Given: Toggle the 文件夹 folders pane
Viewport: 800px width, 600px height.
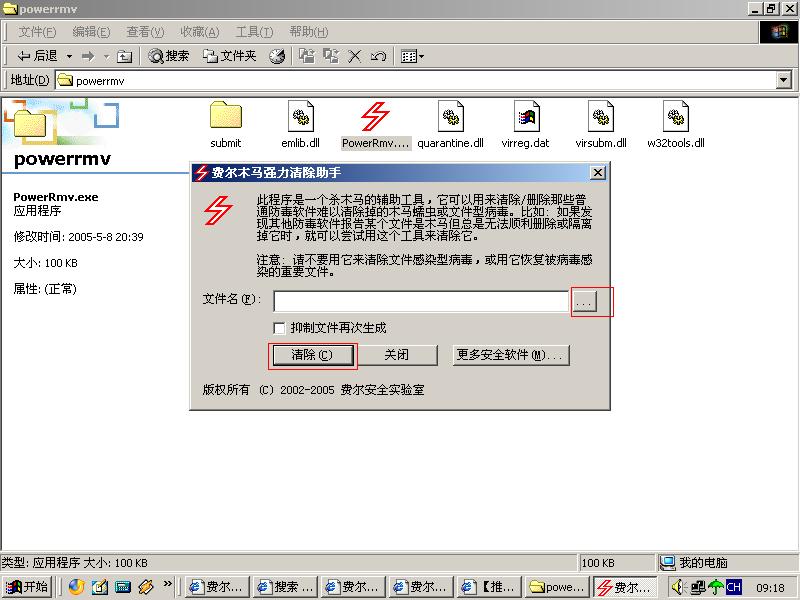Looking at the screenshot, I should pyautogui.click(x=230, y=56).
